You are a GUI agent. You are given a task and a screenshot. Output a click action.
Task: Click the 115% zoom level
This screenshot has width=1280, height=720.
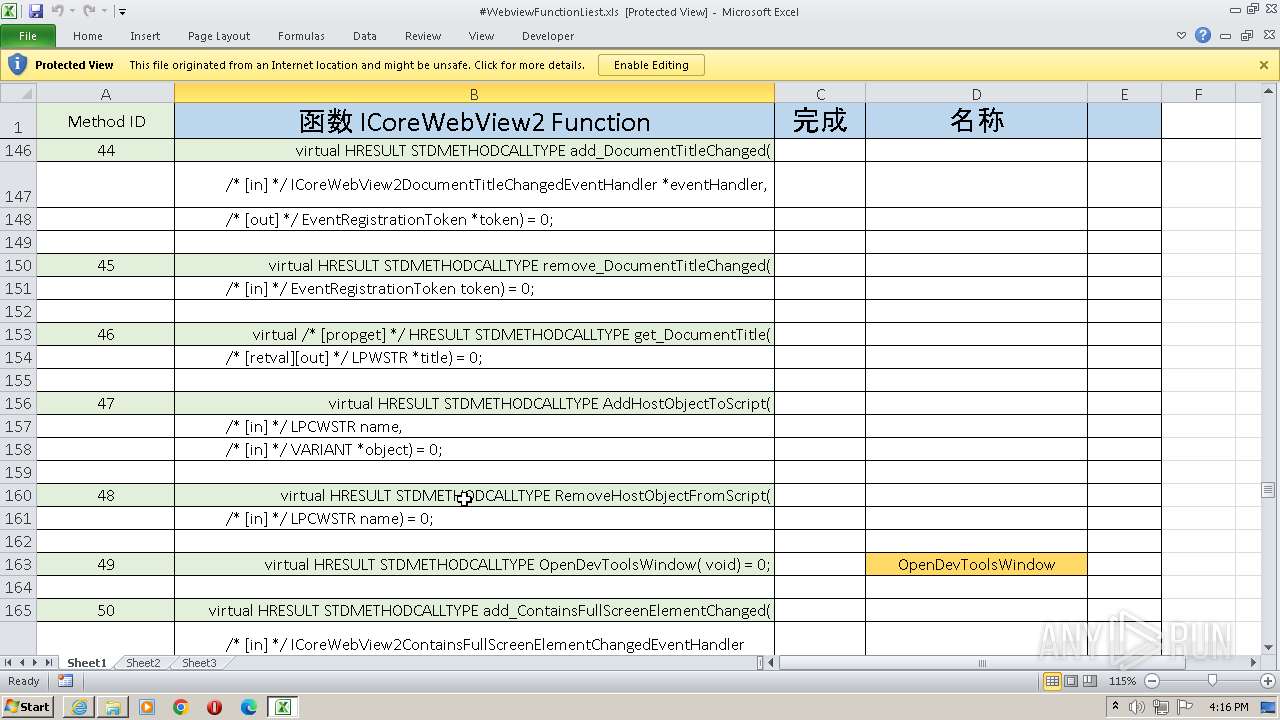pyautogui.click(x=1122, y=681)
